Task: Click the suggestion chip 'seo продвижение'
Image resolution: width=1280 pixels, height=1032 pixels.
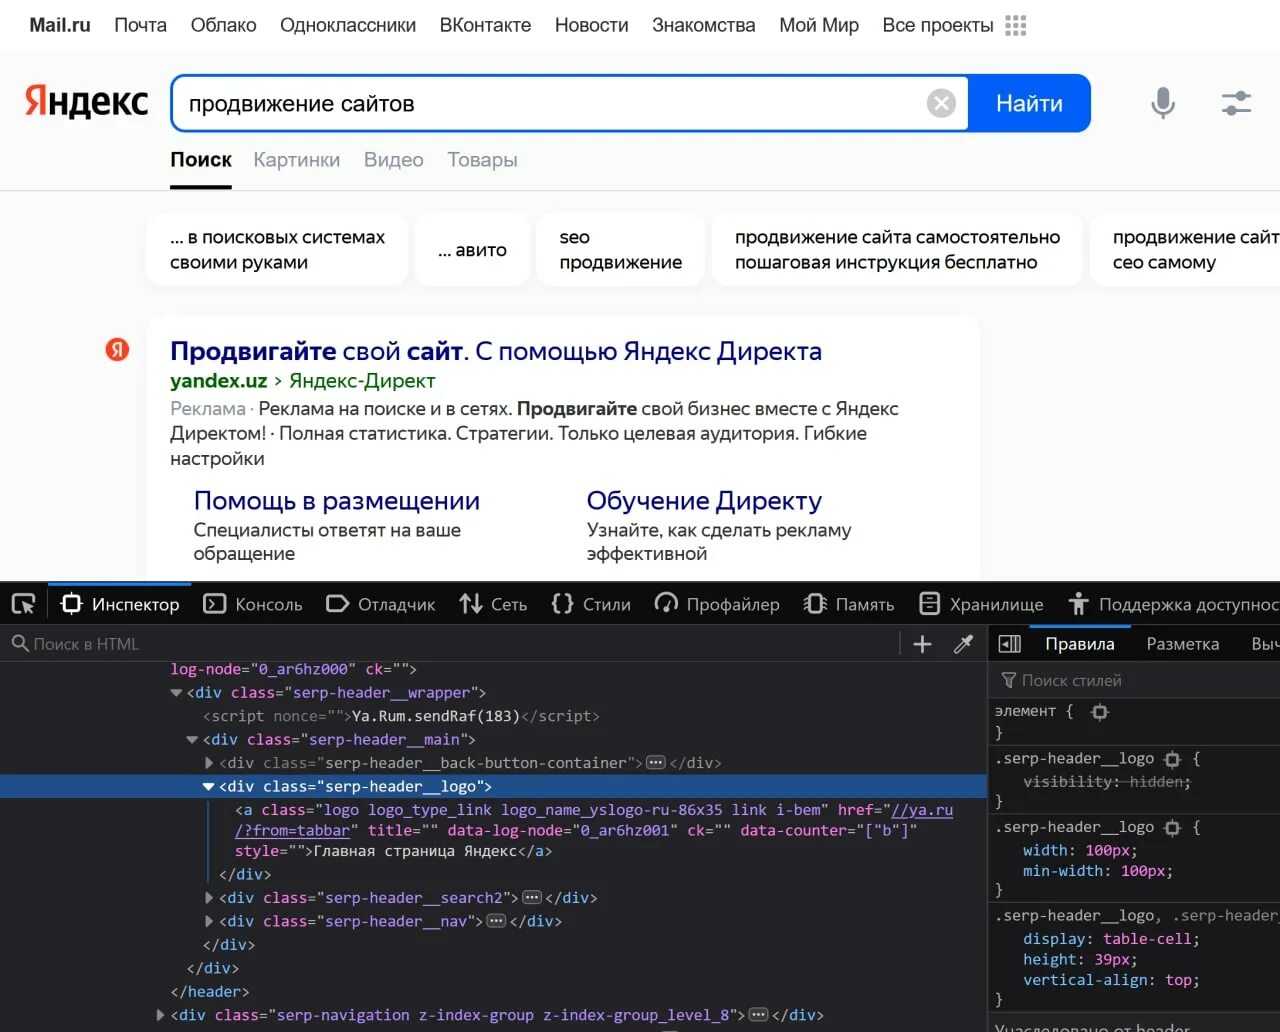Action: point(621,250)
